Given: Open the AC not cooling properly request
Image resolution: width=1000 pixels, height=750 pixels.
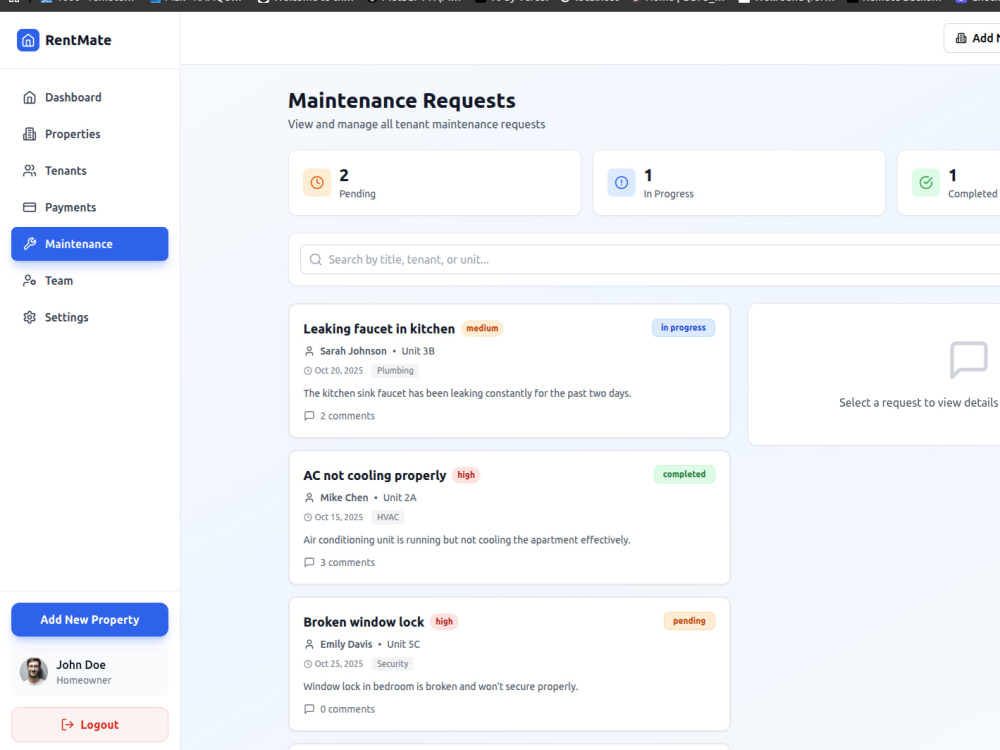Looking at the screenshot, I should [x=509, y=517].
